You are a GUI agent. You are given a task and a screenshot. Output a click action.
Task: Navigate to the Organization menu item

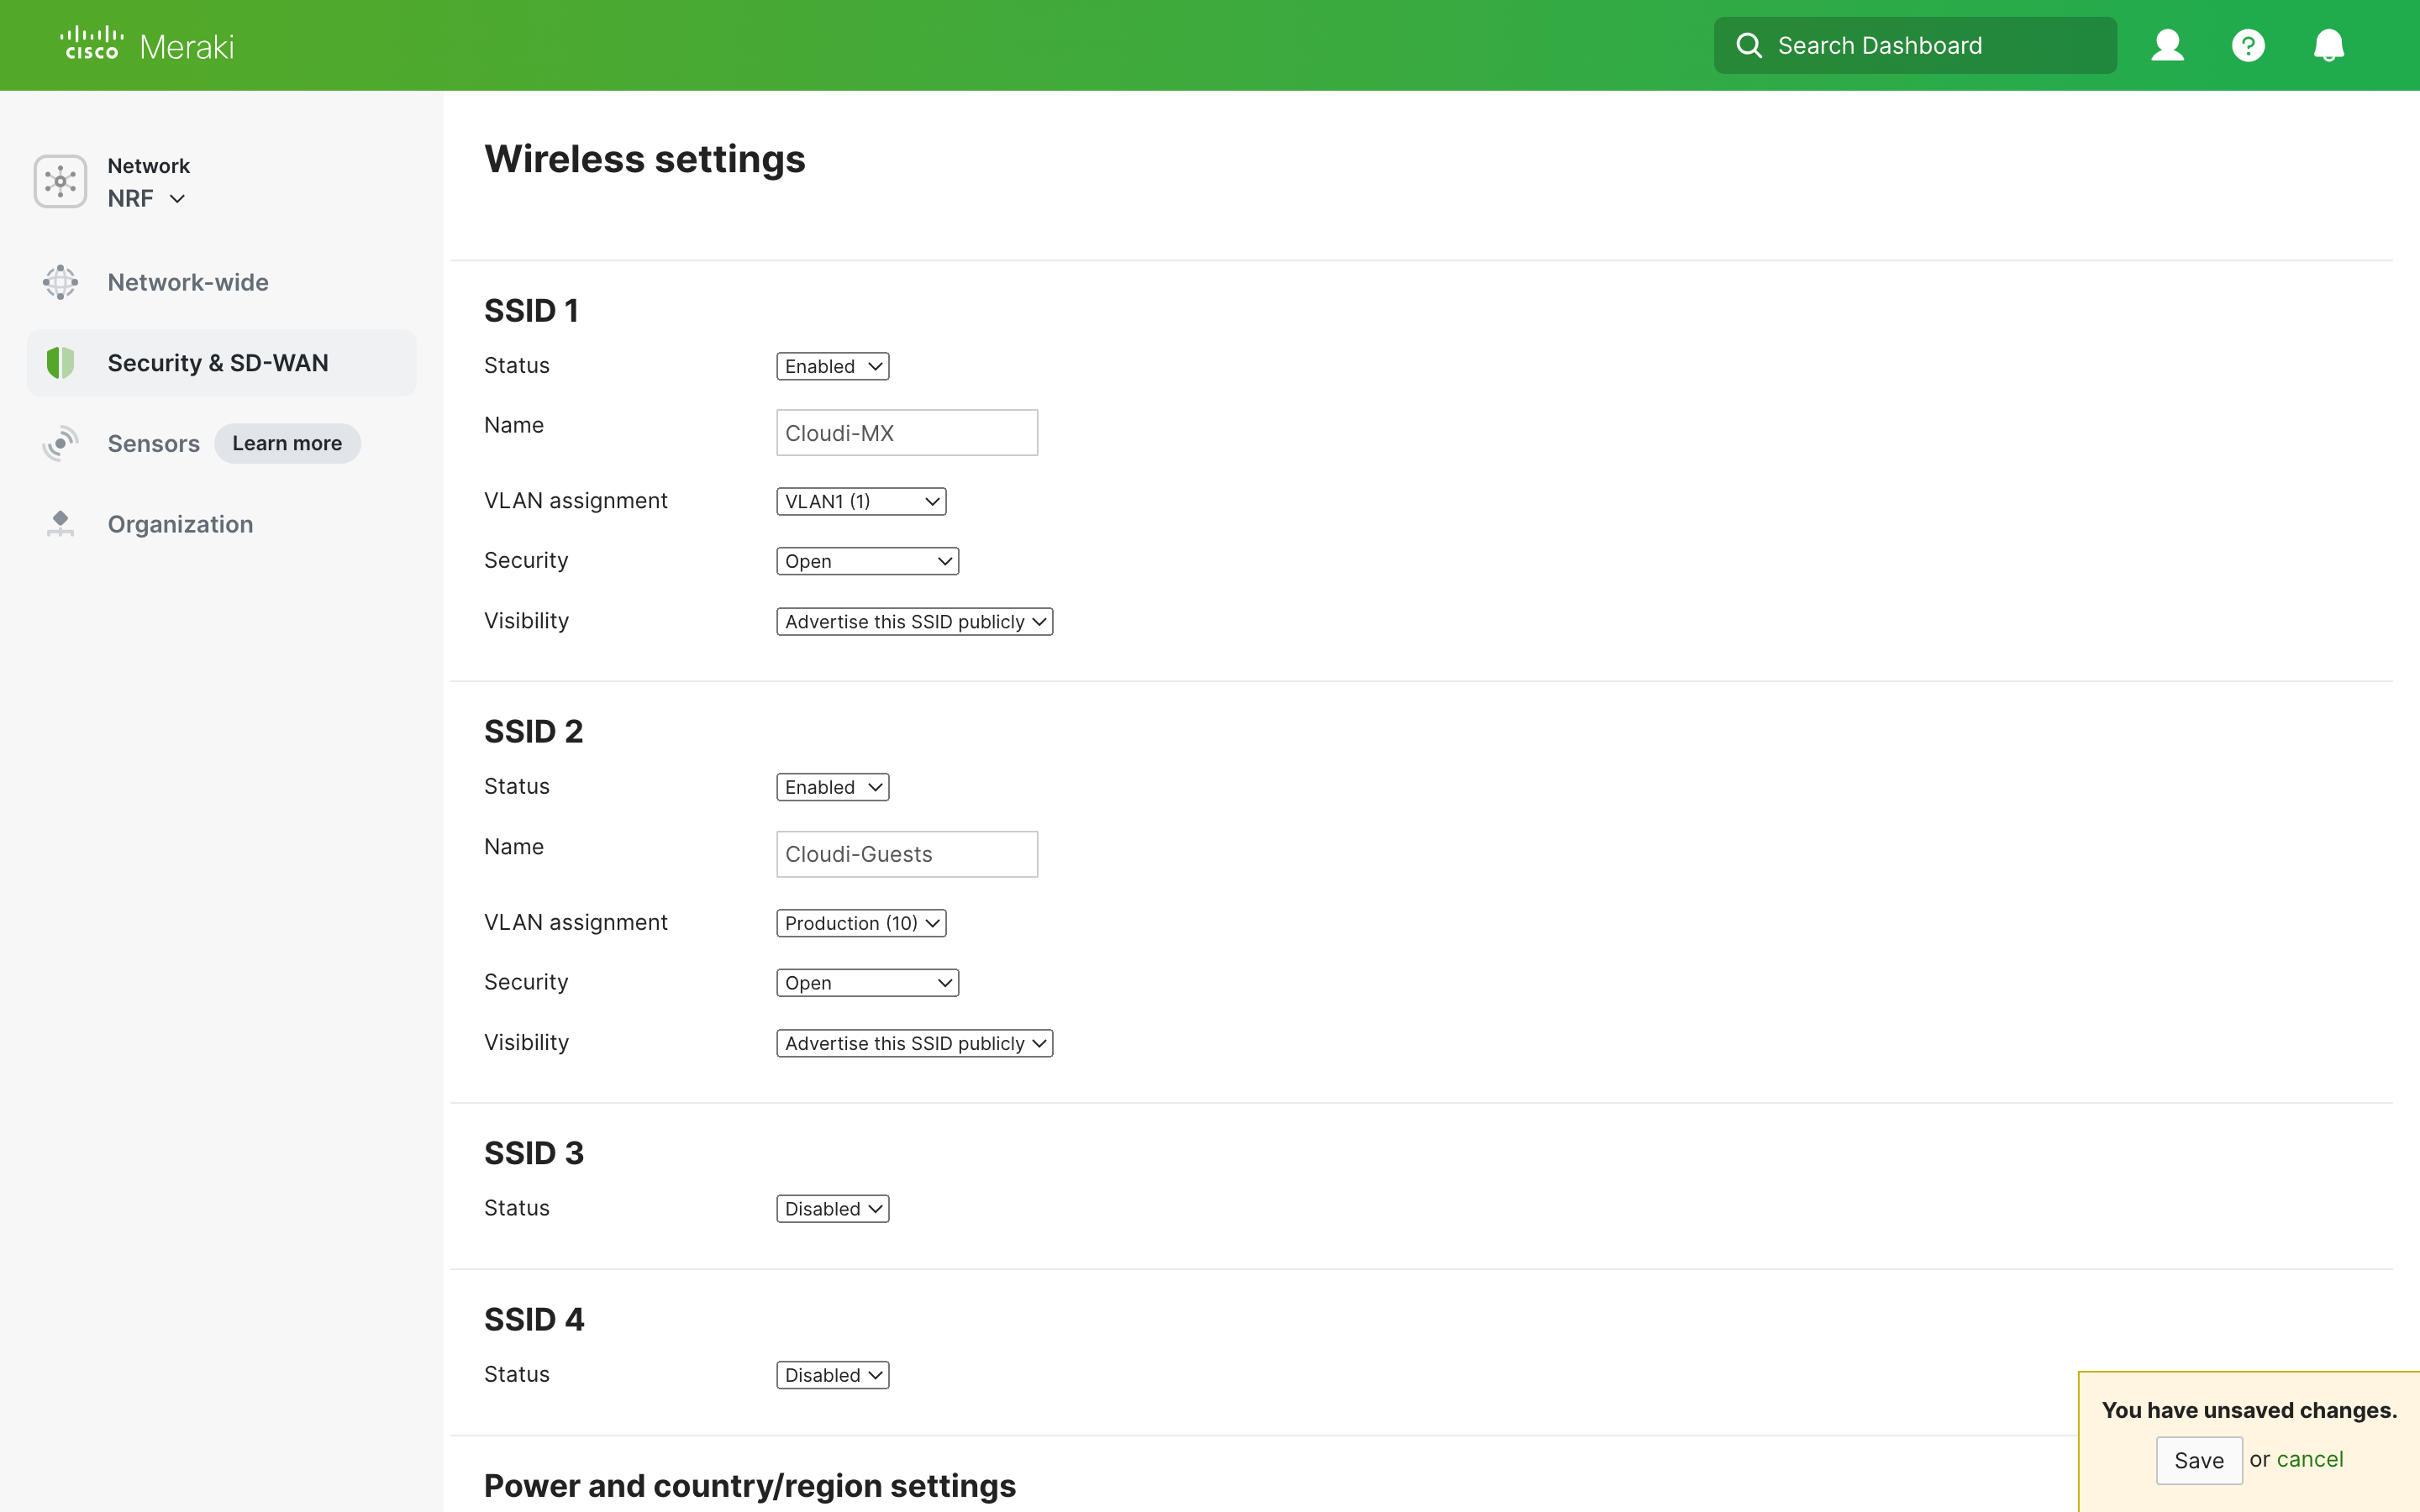tap(180, 523)
